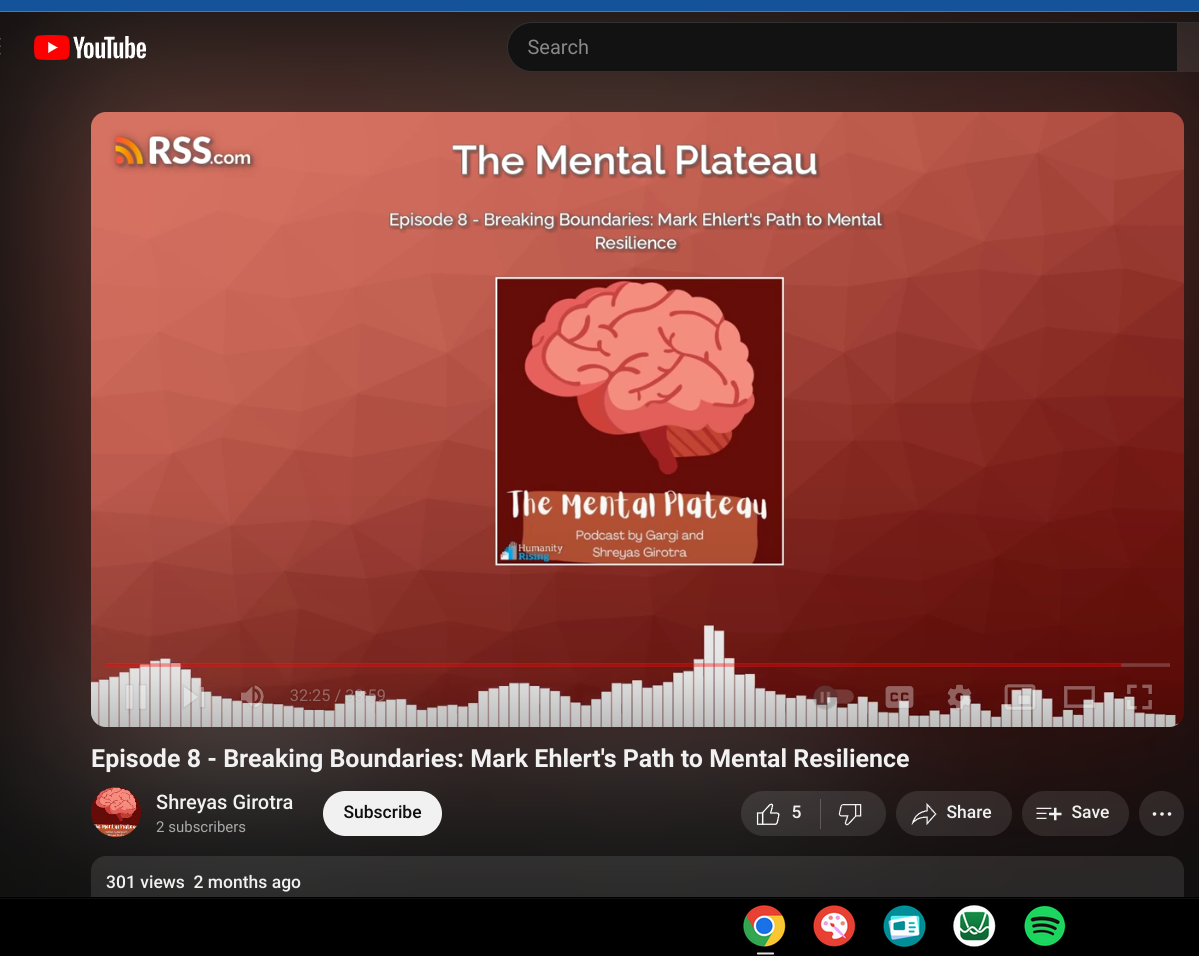Open the player settings gear
1199x956 pixels.
click(959, 696)
